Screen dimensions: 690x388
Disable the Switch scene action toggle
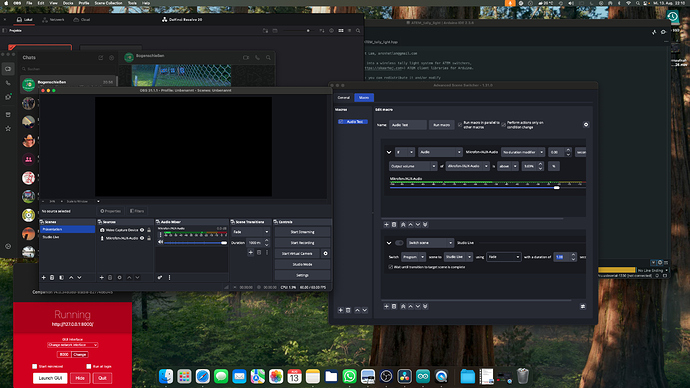point(399,243)
